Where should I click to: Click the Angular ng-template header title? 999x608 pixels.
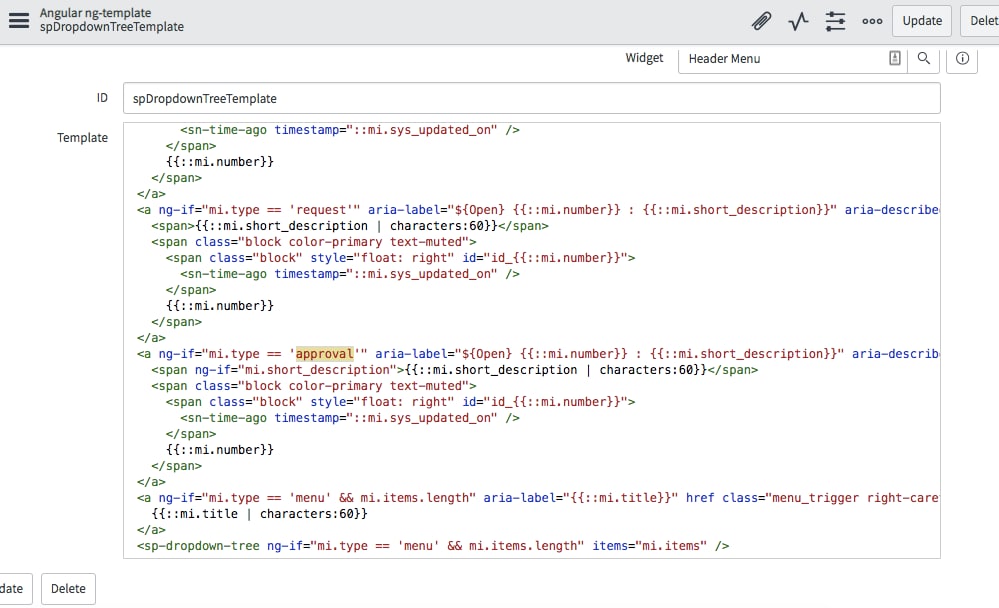coord(93,14)
